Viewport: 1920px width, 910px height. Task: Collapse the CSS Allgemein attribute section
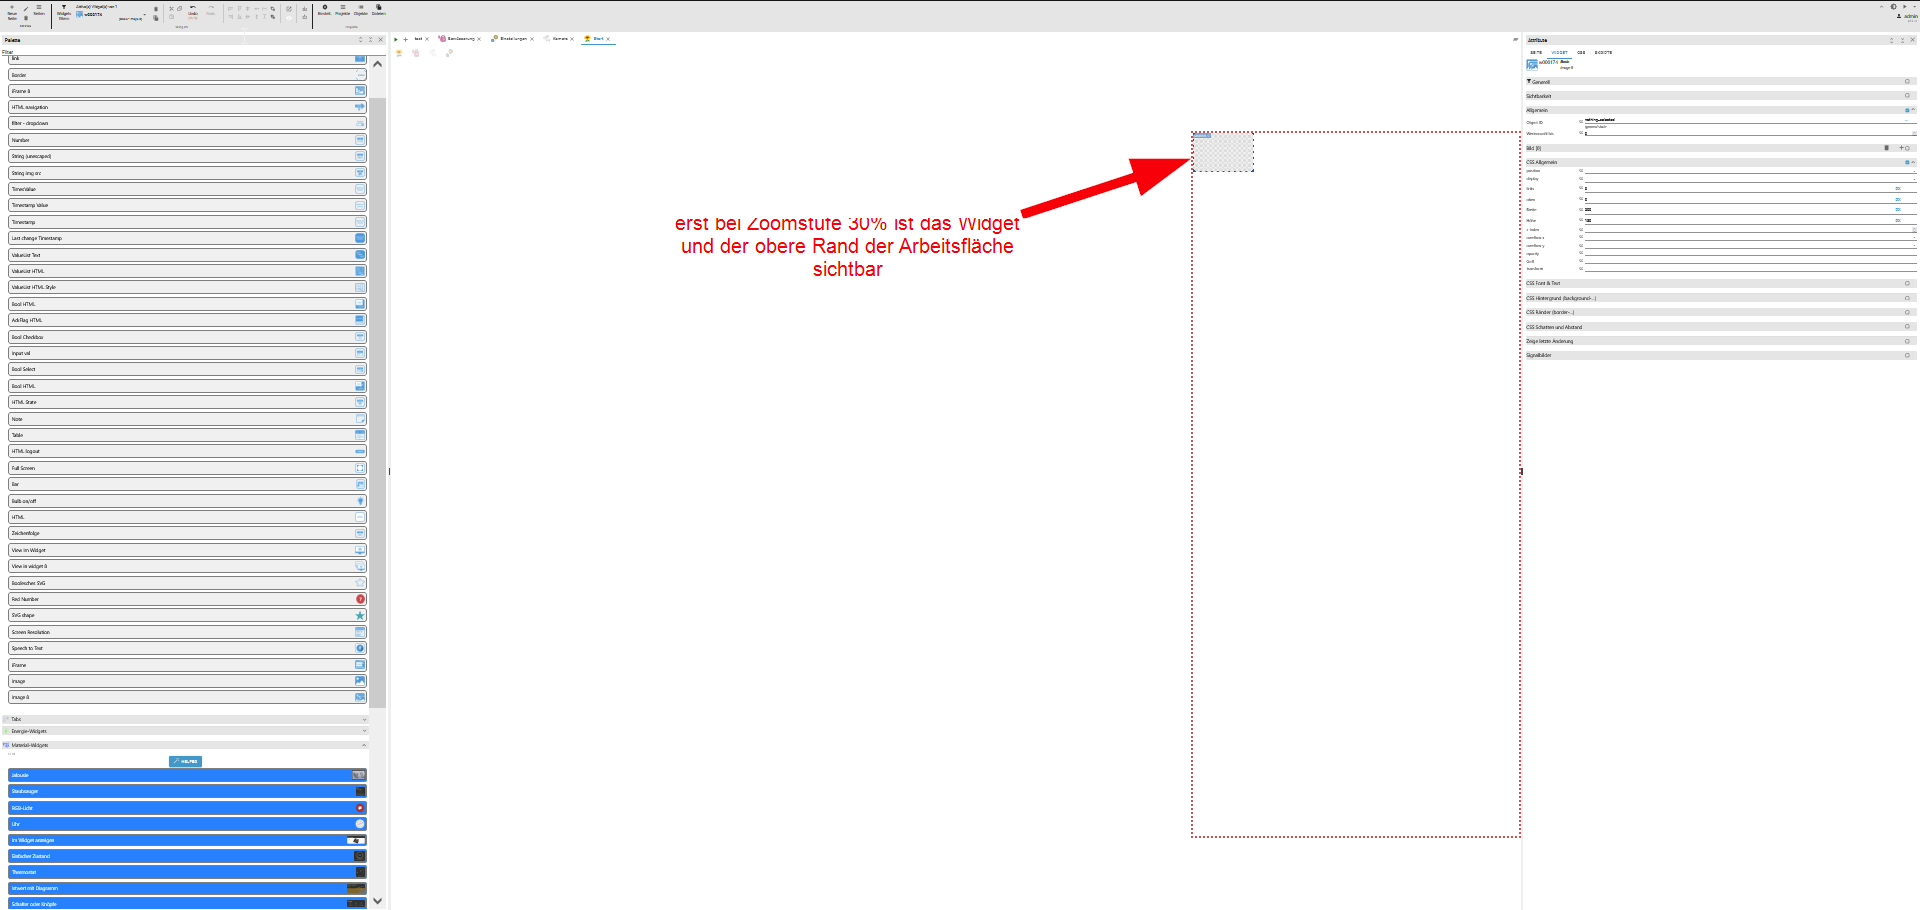1913,162
